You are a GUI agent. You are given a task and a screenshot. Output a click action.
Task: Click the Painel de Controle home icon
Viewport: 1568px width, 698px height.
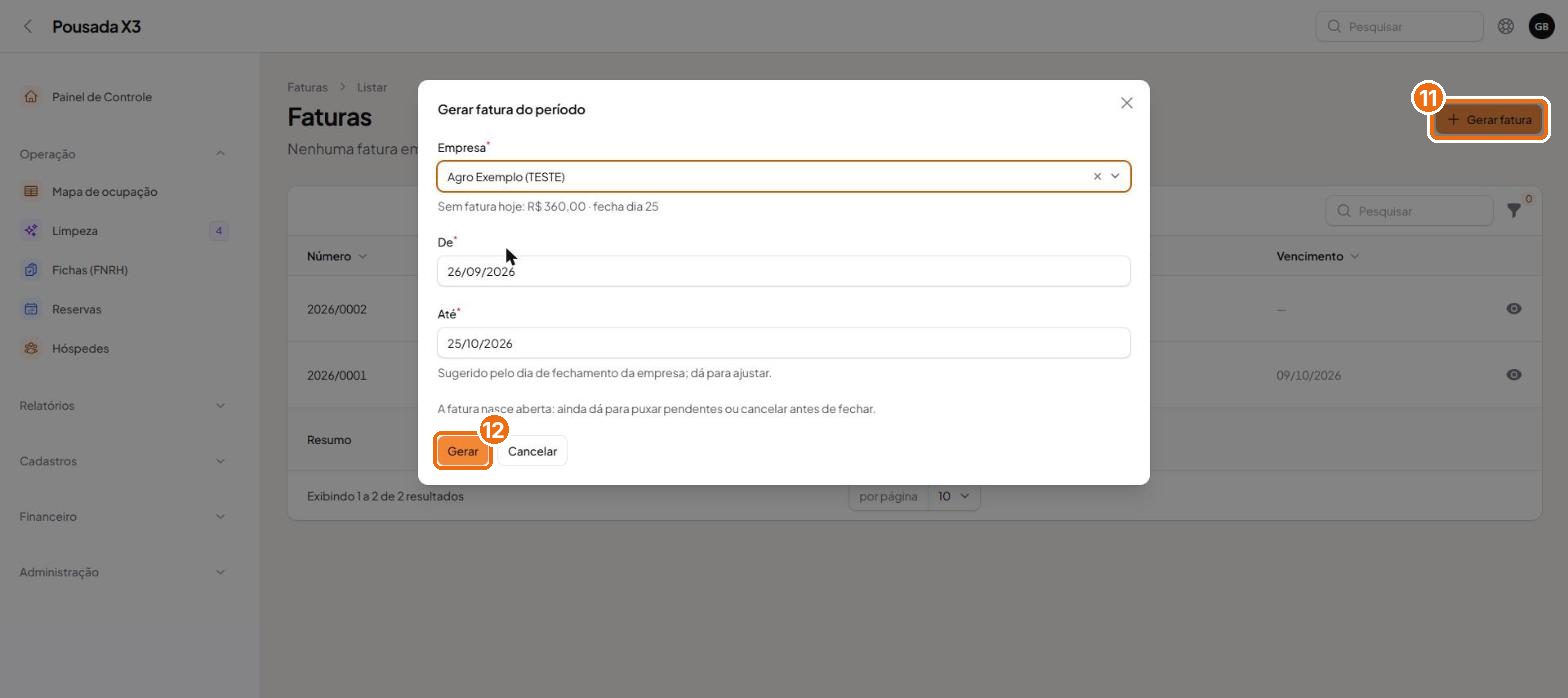tap(31, 97)
